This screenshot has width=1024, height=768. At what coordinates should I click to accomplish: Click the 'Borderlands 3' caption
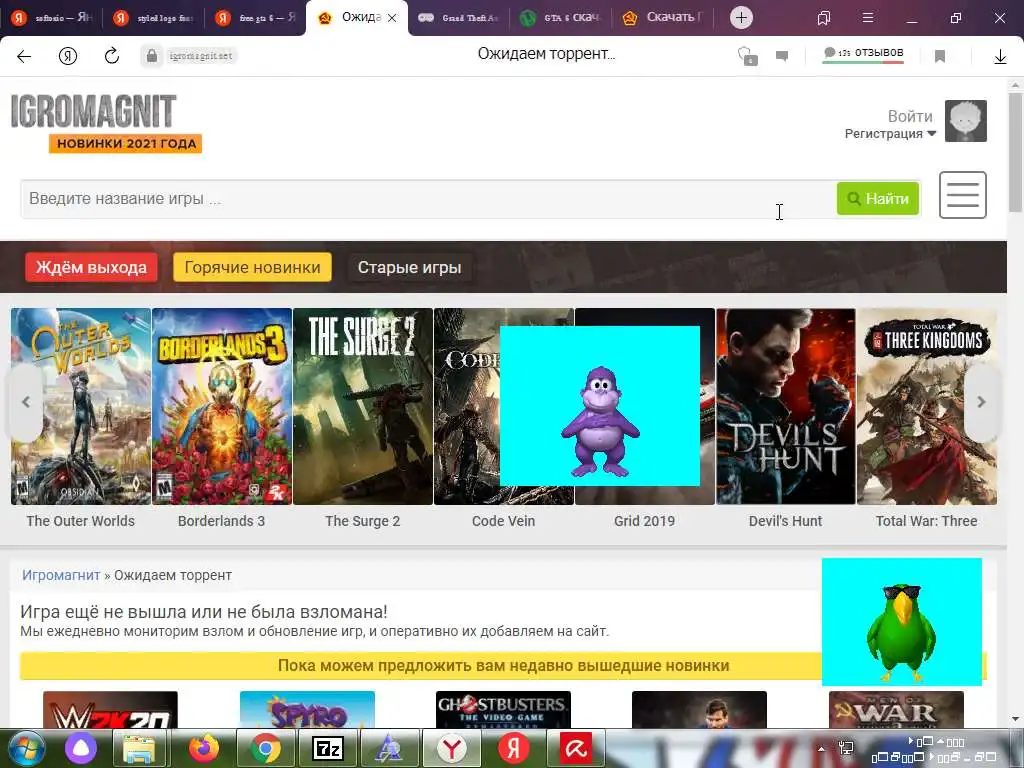tap(221, 521)
